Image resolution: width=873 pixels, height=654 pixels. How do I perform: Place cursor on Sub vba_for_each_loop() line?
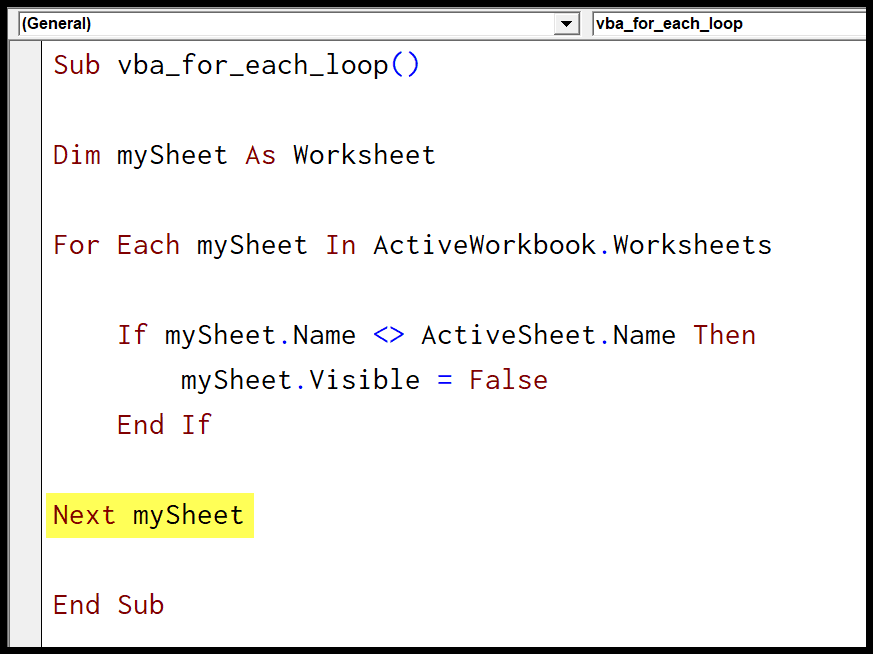(x=236, y=66)
